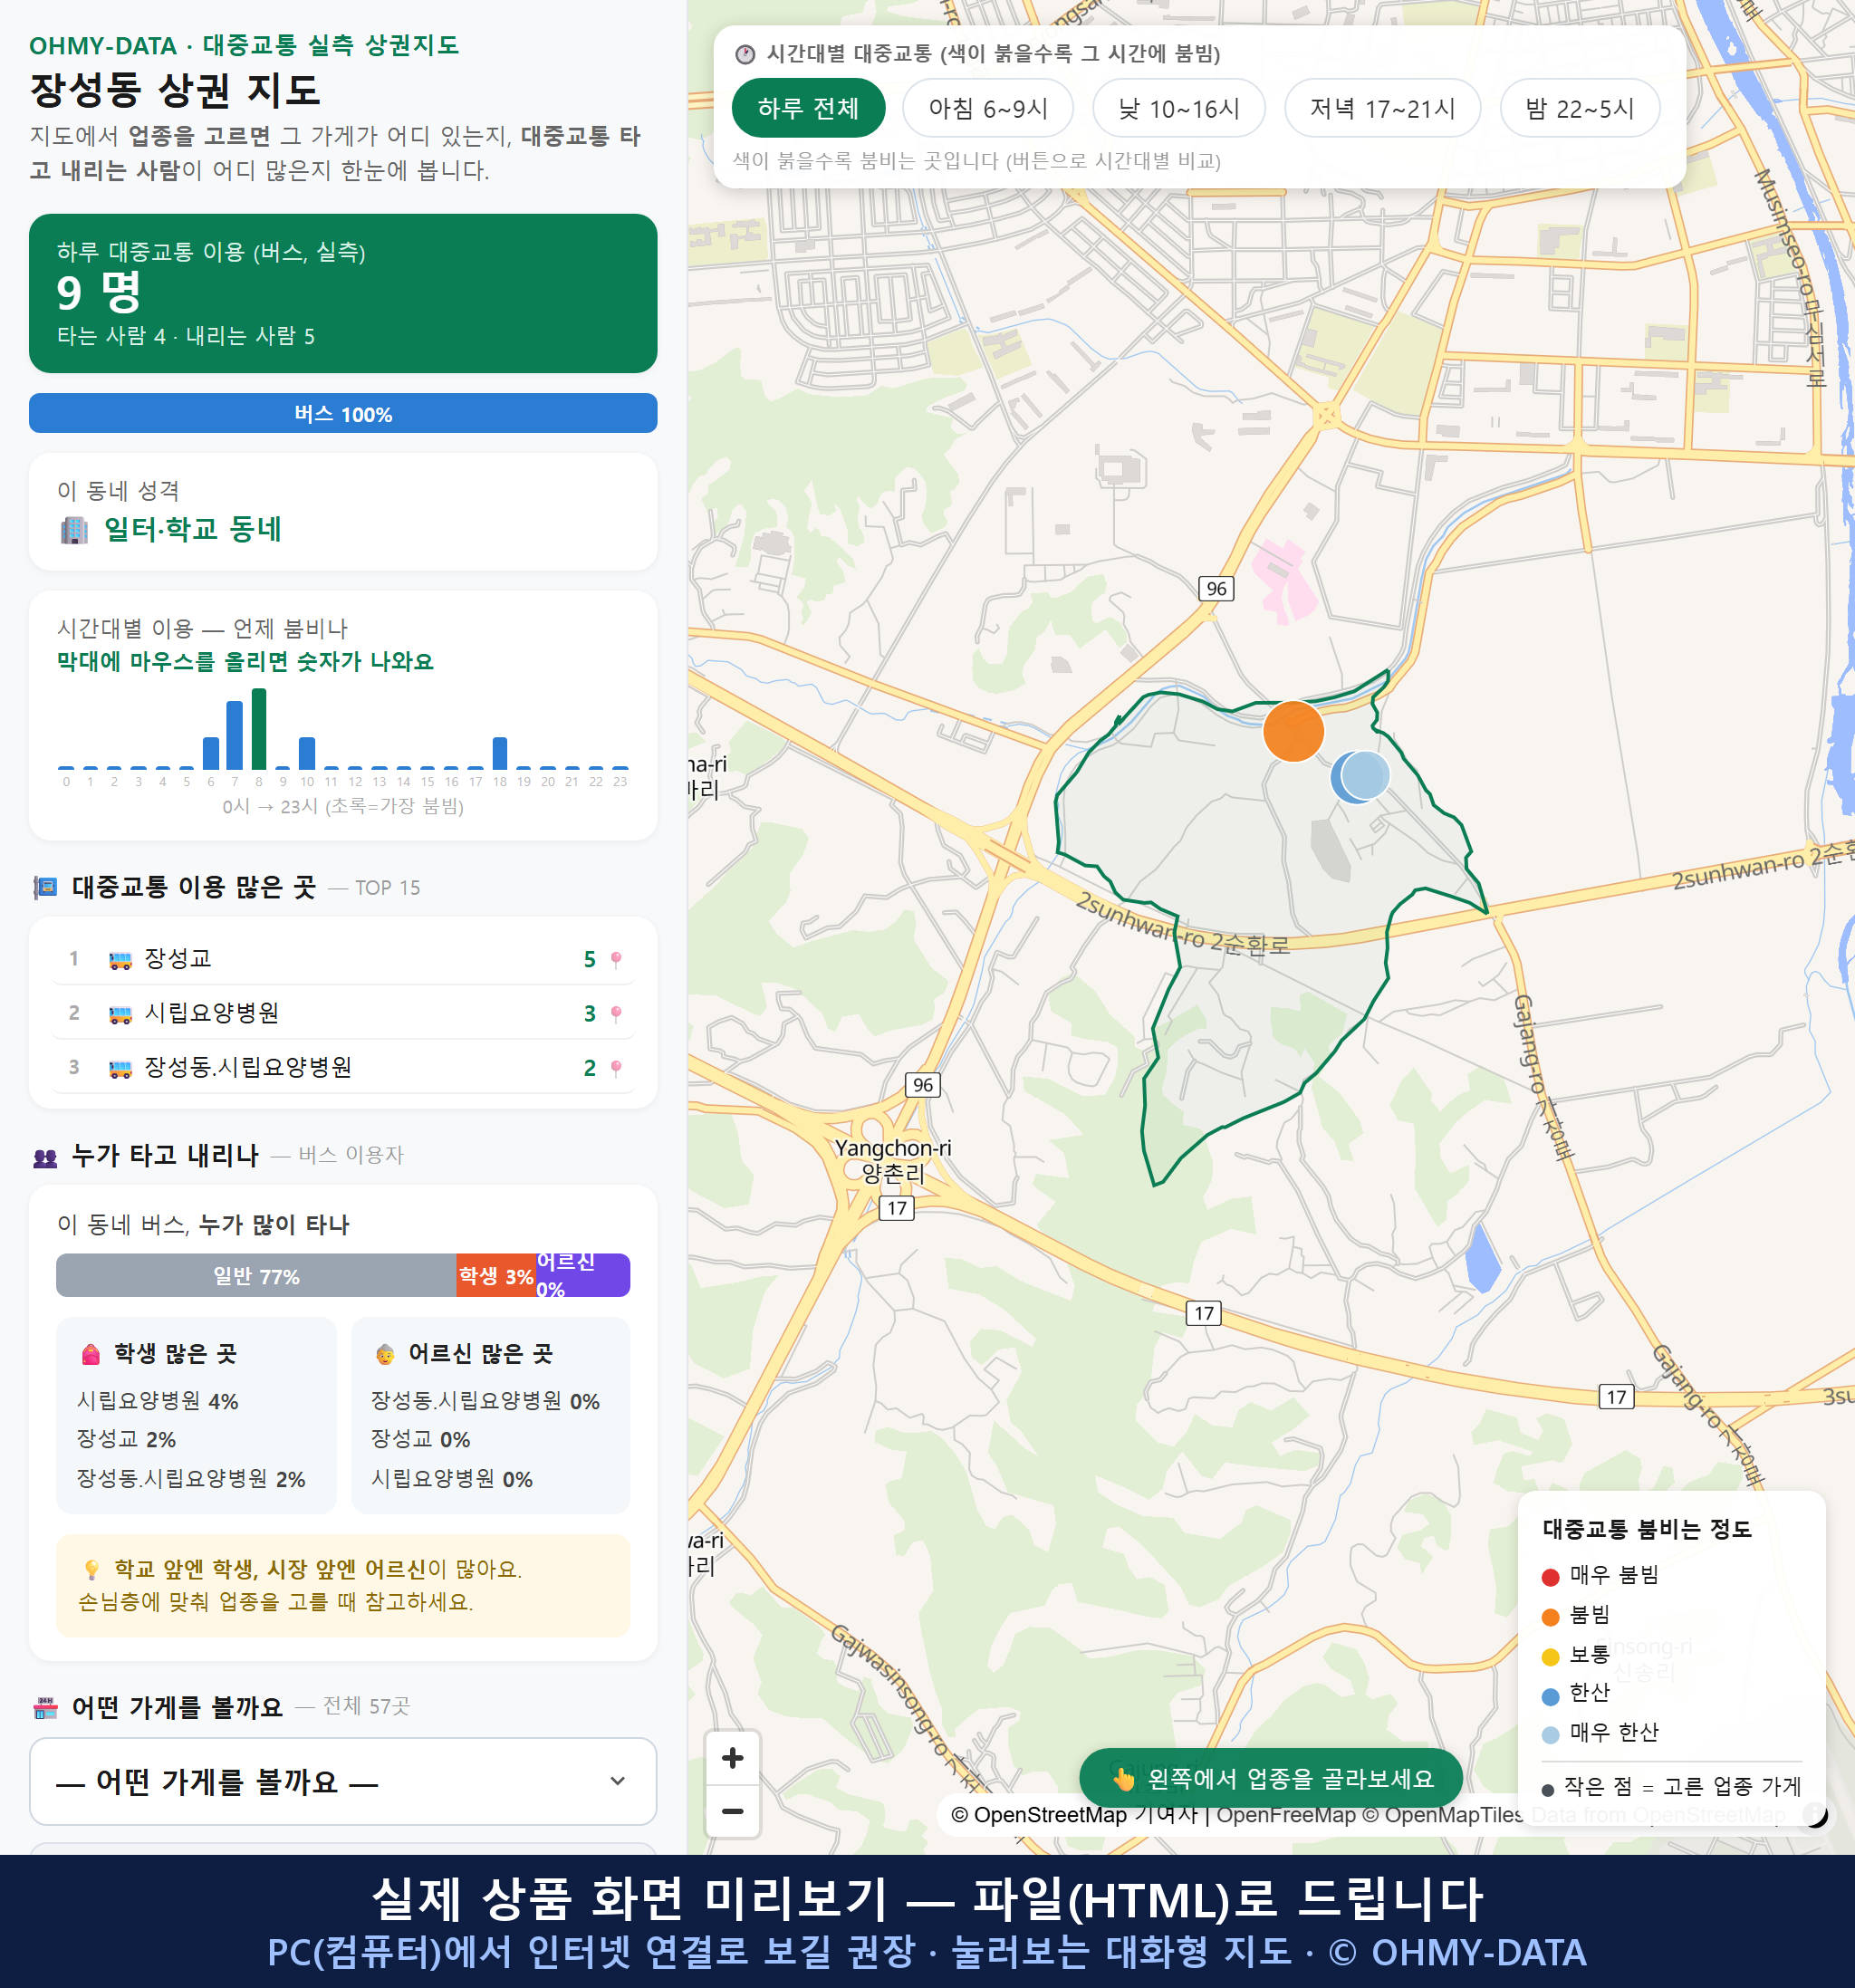
Task: Click the clock icon in 시간대별 대중교통 header
Action: (744, 54)
